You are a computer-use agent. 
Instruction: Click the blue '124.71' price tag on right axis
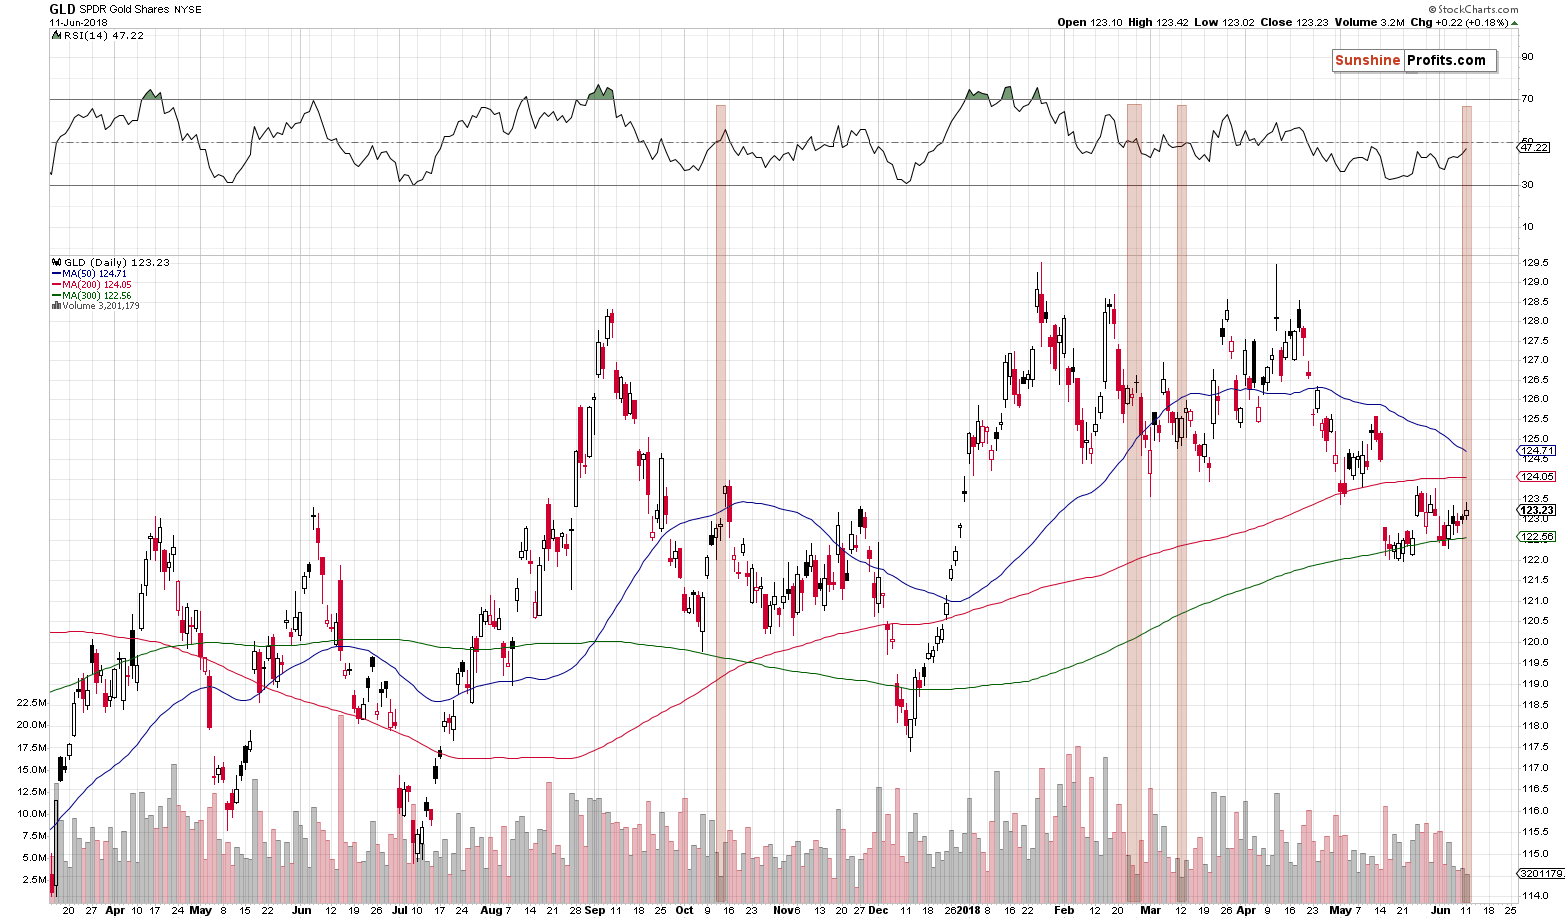click(x=1536, y=451)
